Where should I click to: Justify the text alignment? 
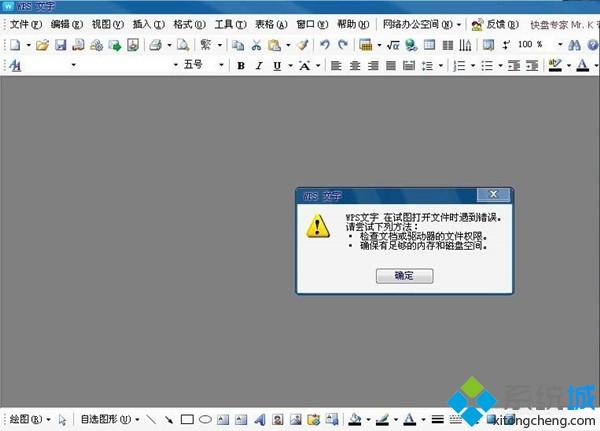point(391,66)
